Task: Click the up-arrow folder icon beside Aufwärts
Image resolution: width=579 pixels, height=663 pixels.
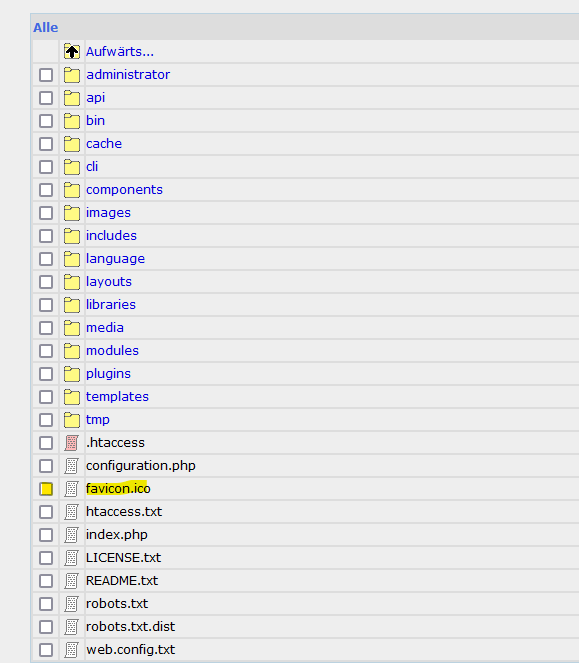Action: 72,52
